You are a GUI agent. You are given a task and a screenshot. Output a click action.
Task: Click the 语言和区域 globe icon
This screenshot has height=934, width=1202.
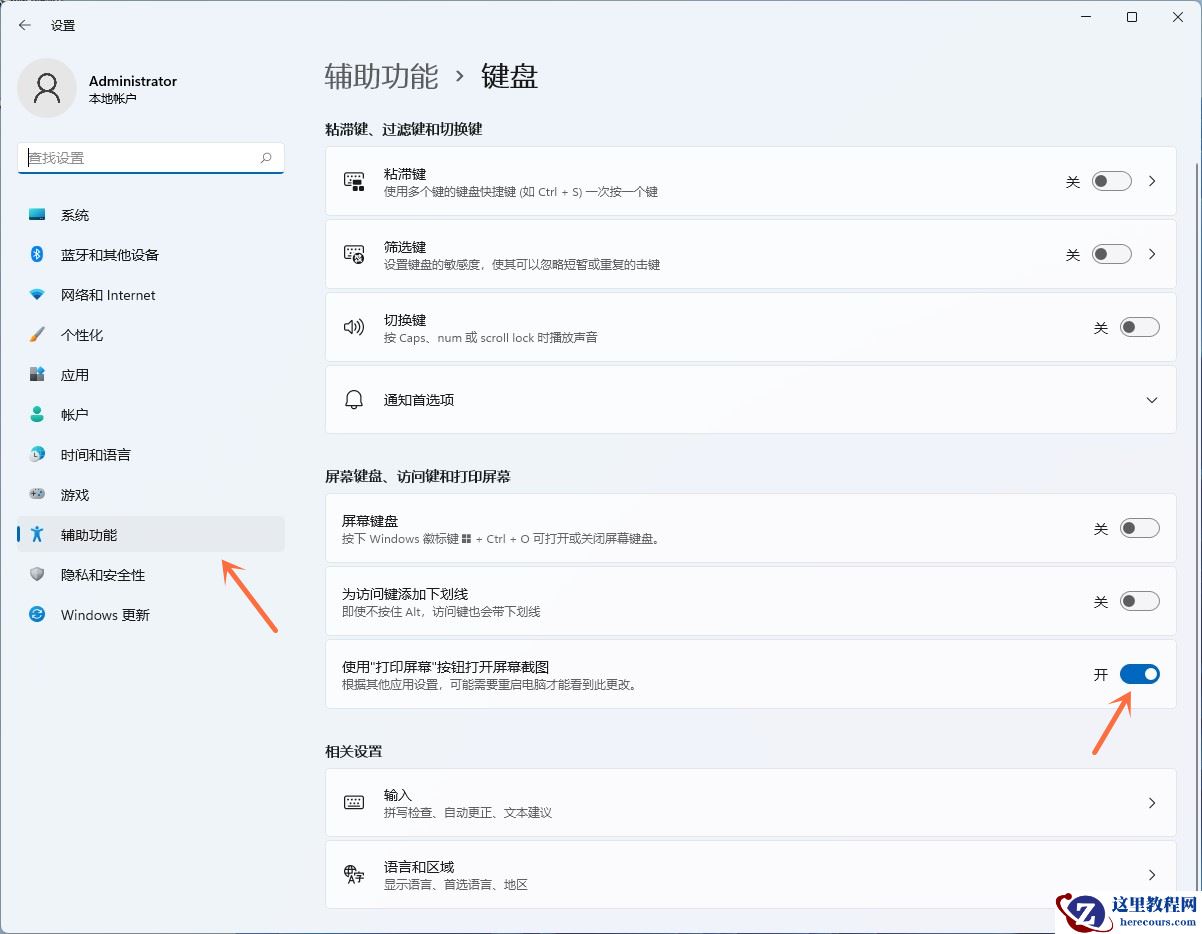[x=354, y=874]
